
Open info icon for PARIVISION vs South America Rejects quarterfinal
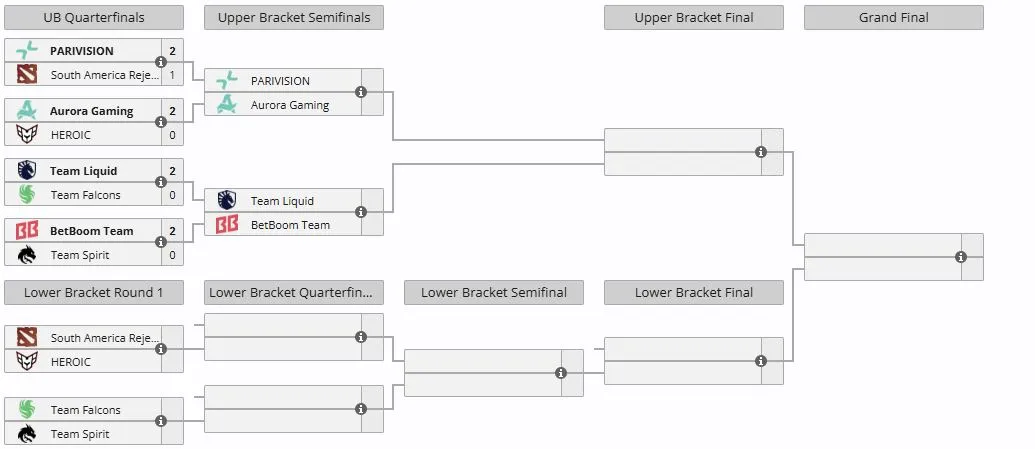click(x=160, y=62)
